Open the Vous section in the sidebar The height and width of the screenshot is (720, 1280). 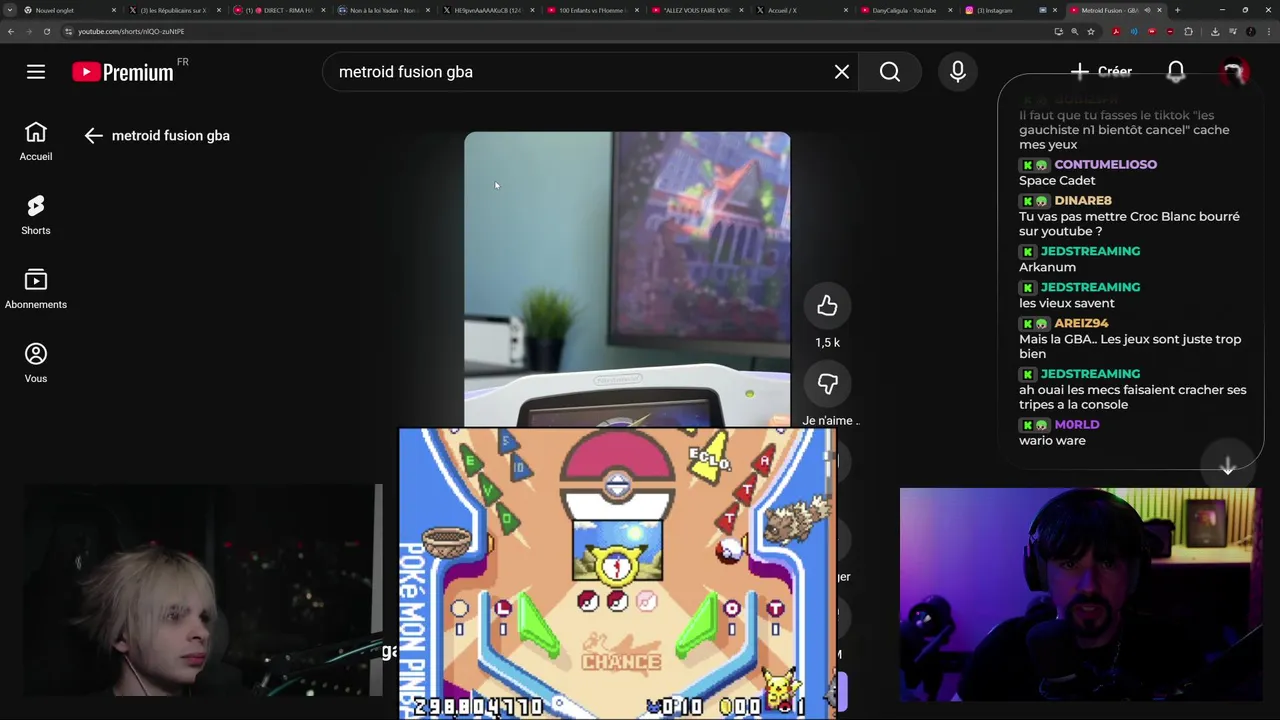36,364
